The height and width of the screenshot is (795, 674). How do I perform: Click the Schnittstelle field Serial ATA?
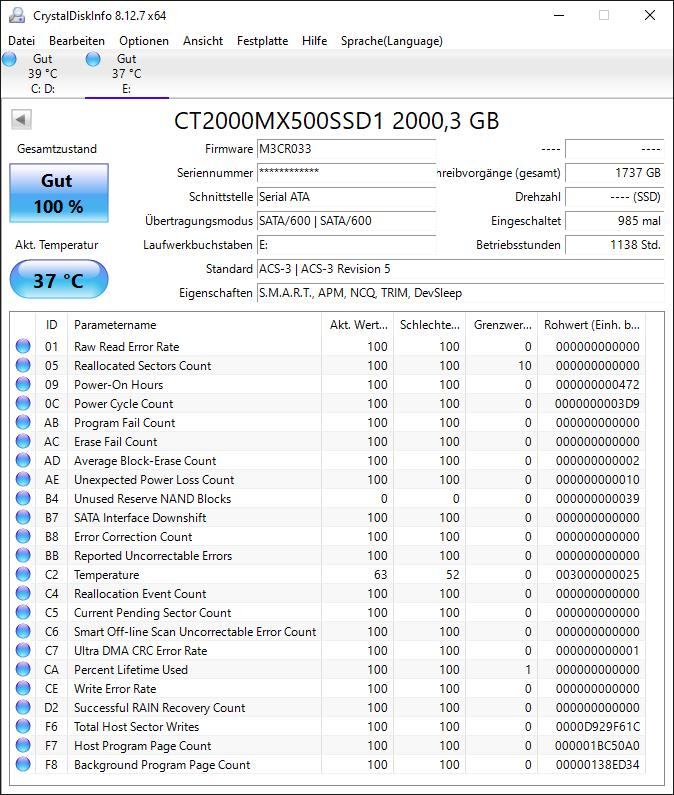point(346,197)
